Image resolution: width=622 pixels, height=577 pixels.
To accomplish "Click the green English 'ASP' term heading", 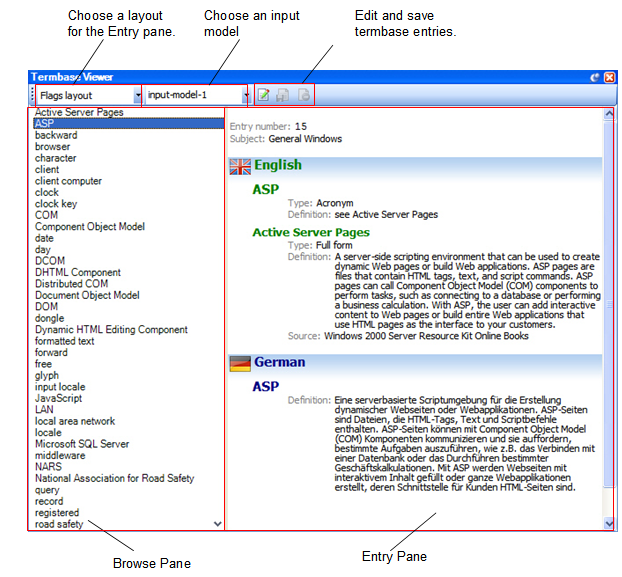I will click(x=266, y=190).
